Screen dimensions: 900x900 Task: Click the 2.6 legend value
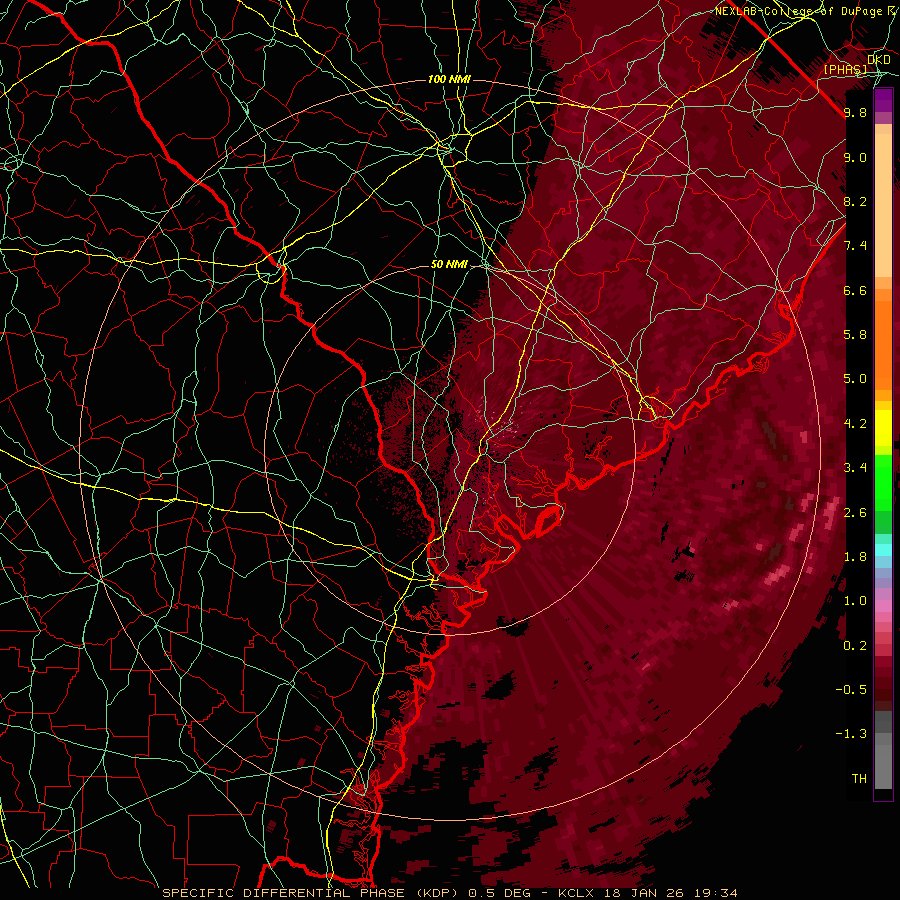pos(855,513)
